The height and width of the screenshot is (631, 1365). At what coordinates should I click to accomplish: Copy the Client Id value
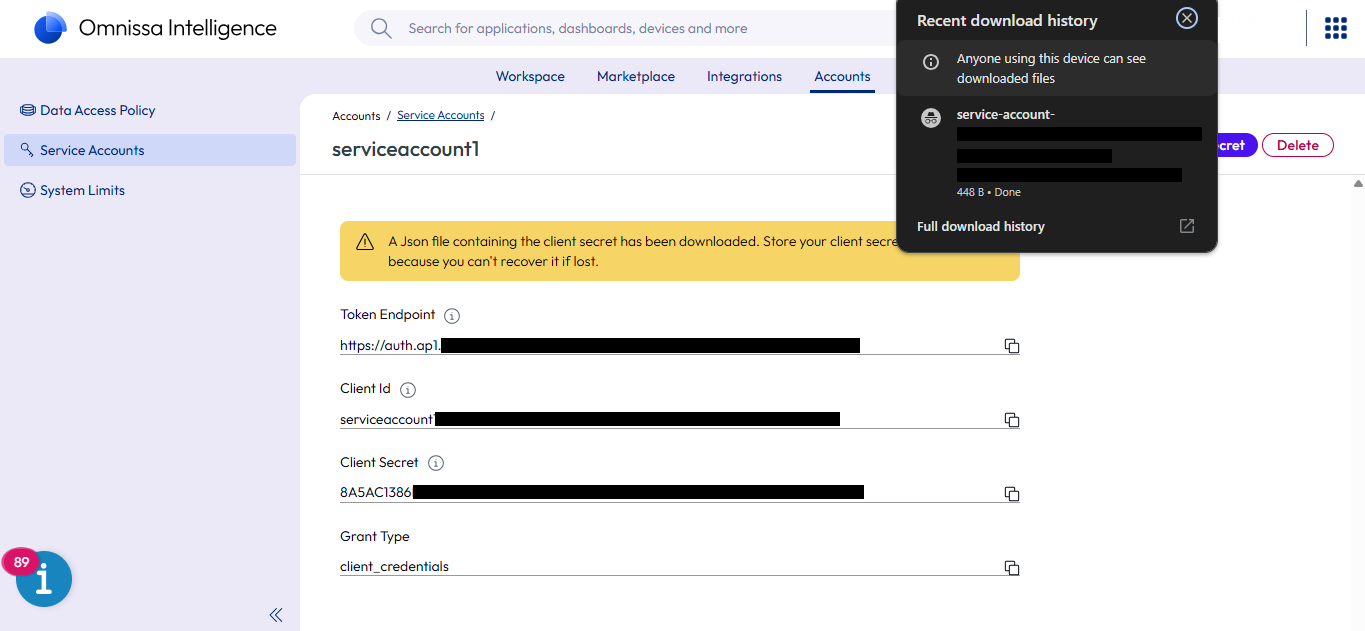click(x=1011, y=420)
